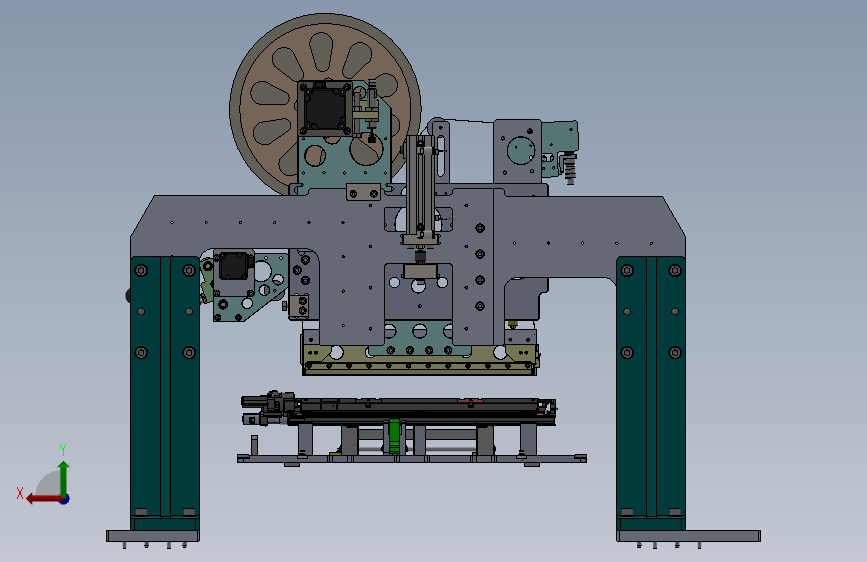The width and height of the screenshot is (867, 562).
Task: Select the bright green part under the fixture
Action: pos(394,436)
